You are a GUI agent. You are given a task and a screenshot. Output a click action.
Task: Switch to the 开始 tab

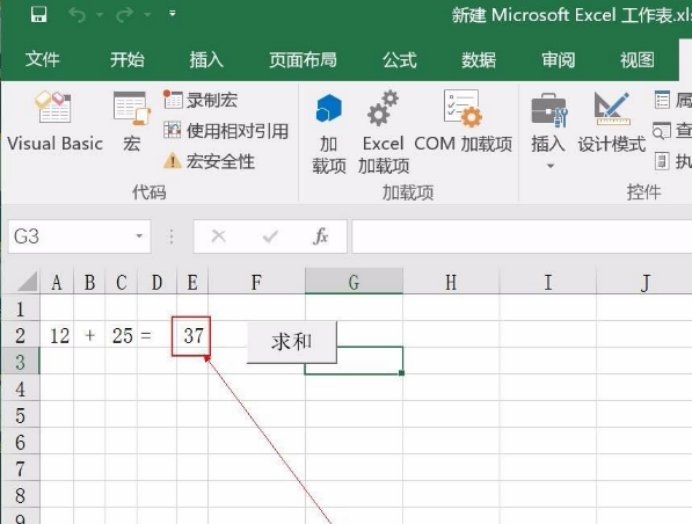(x=127, y=59)
